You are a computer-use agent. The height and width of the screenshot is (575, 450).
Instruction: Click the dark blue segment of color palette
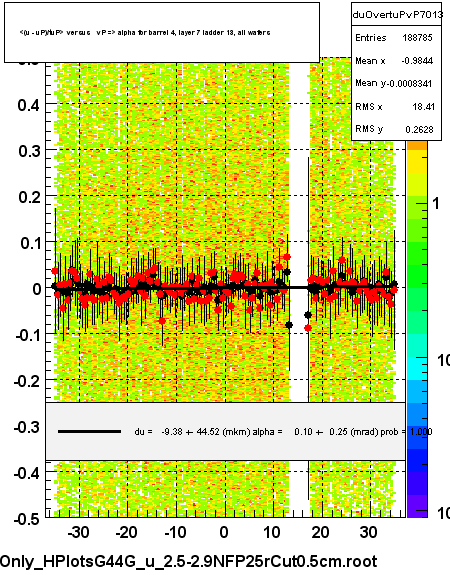pyautogui.click(x=417, y=461)
